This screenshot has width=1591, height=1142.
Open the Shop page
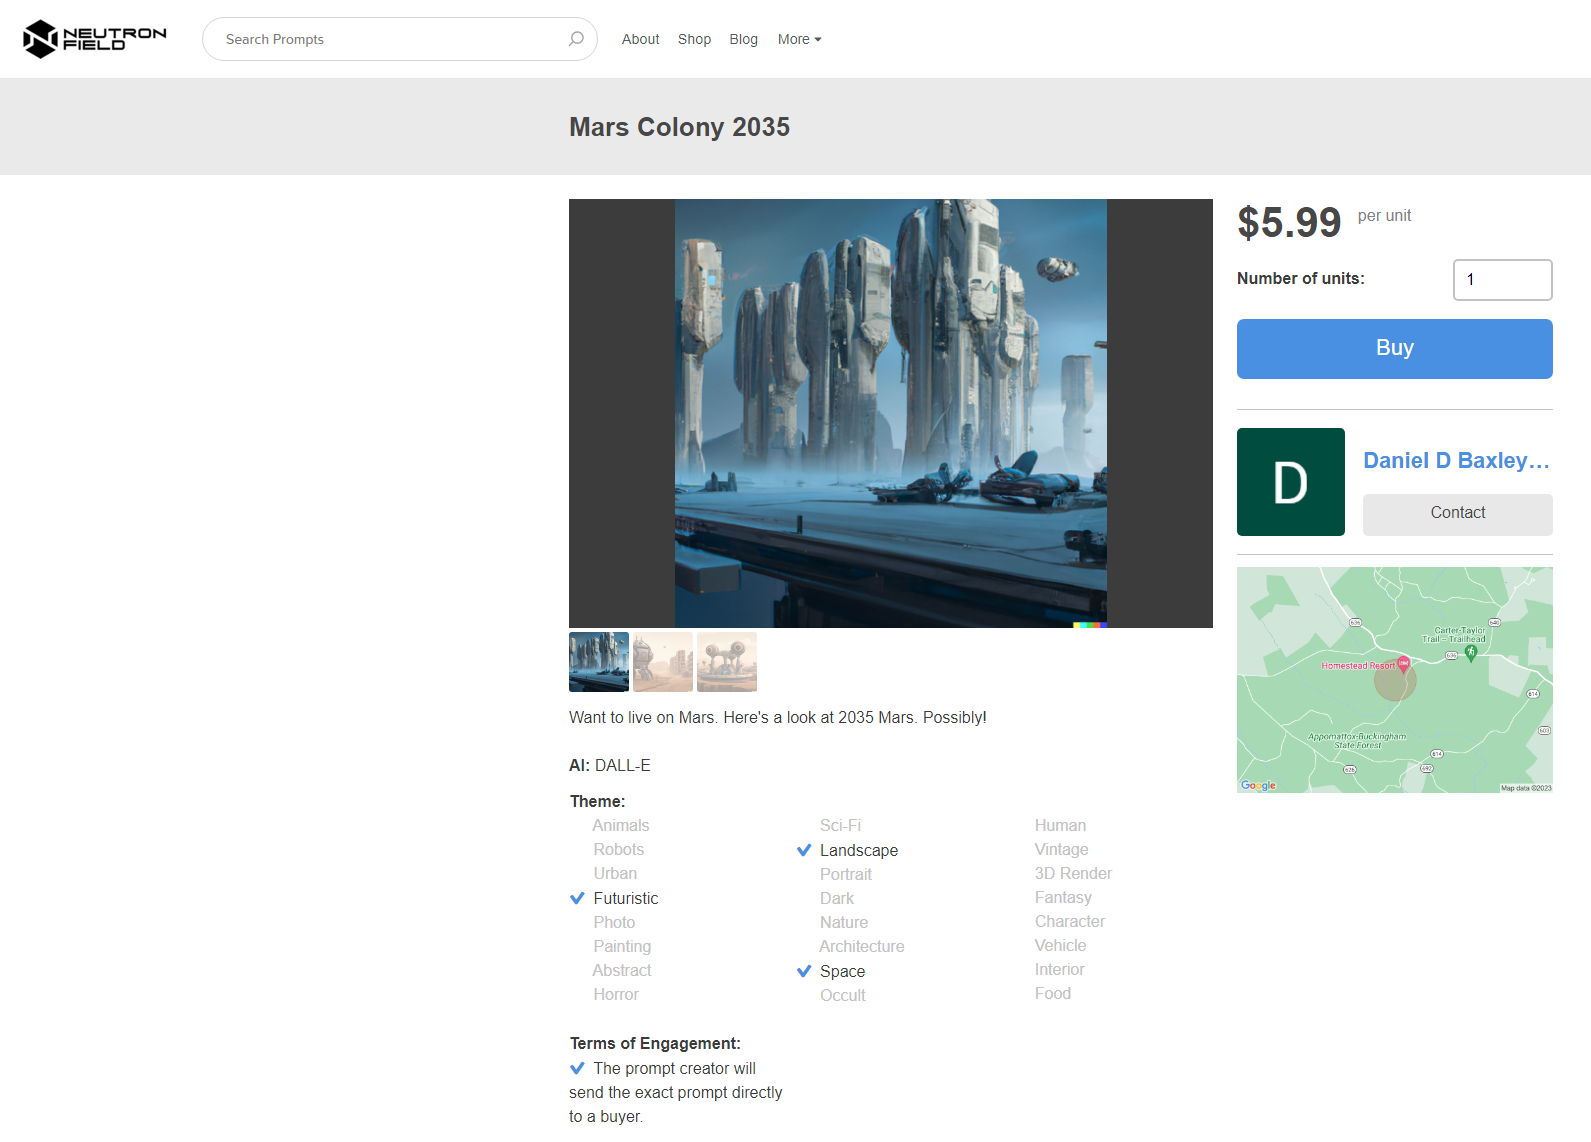pyautogui.click(x=694, y=39)
